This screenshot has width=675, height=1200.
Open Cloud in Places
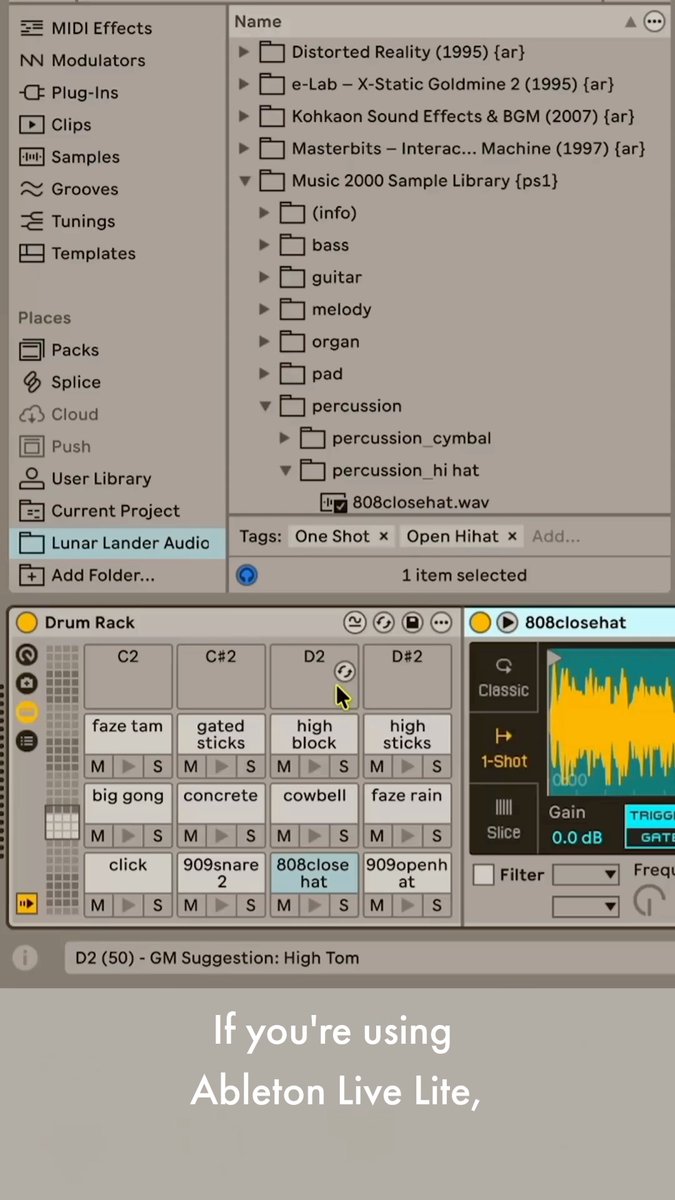[x=60, y=414]
